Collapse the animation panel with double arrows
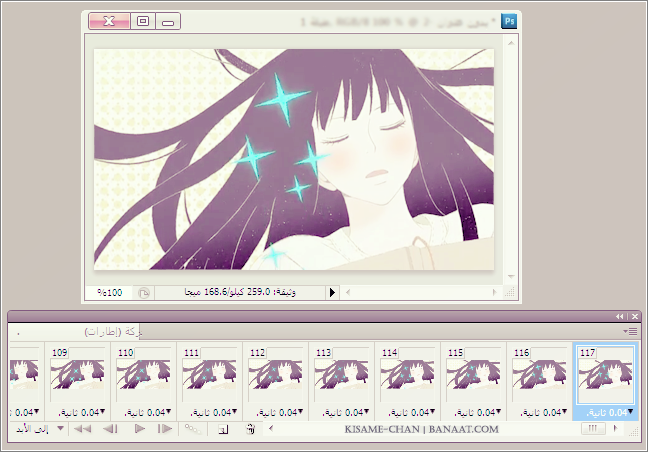648x452 pixels. click(x=620, y=316)
